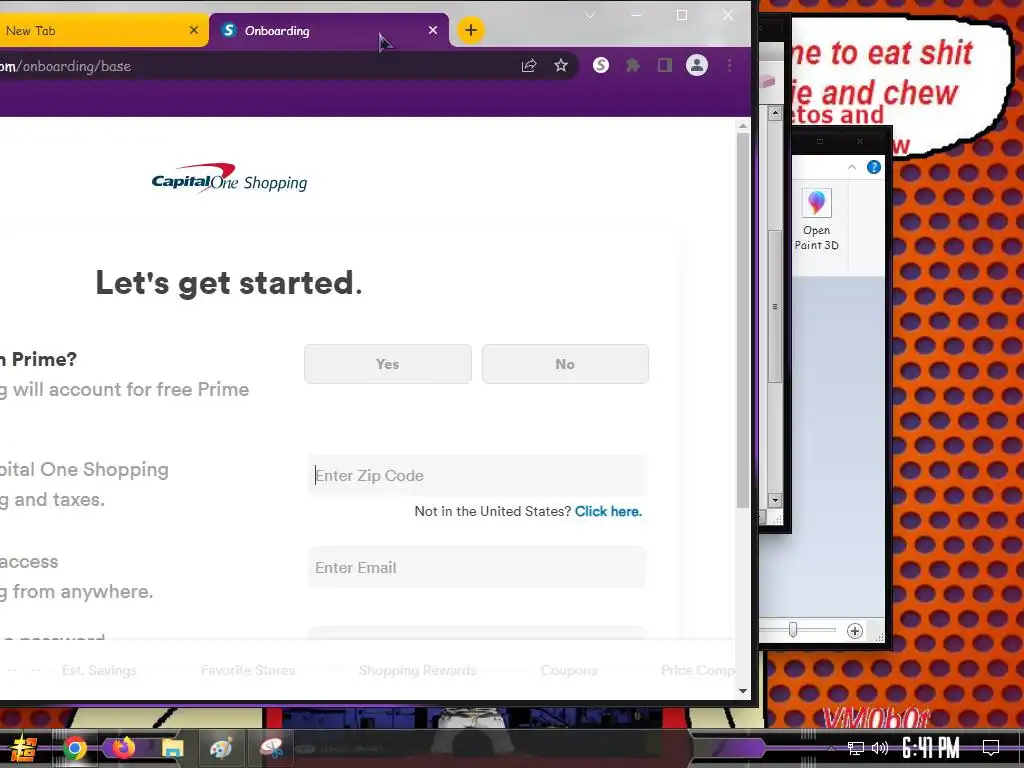Viewport: 1024px width, 768px height.
Task: Click browser page scrollbar down arrow
Action: point(743,690)
